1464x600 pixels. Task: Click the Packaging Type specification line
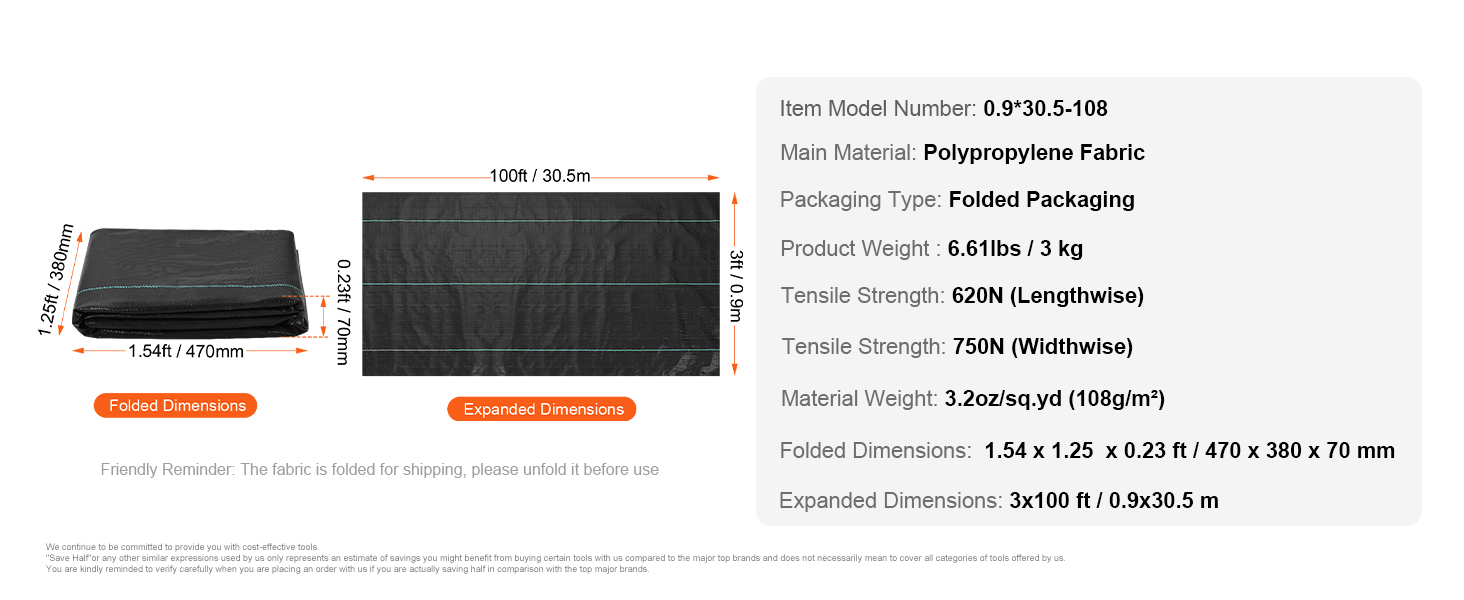pos(957,200)
